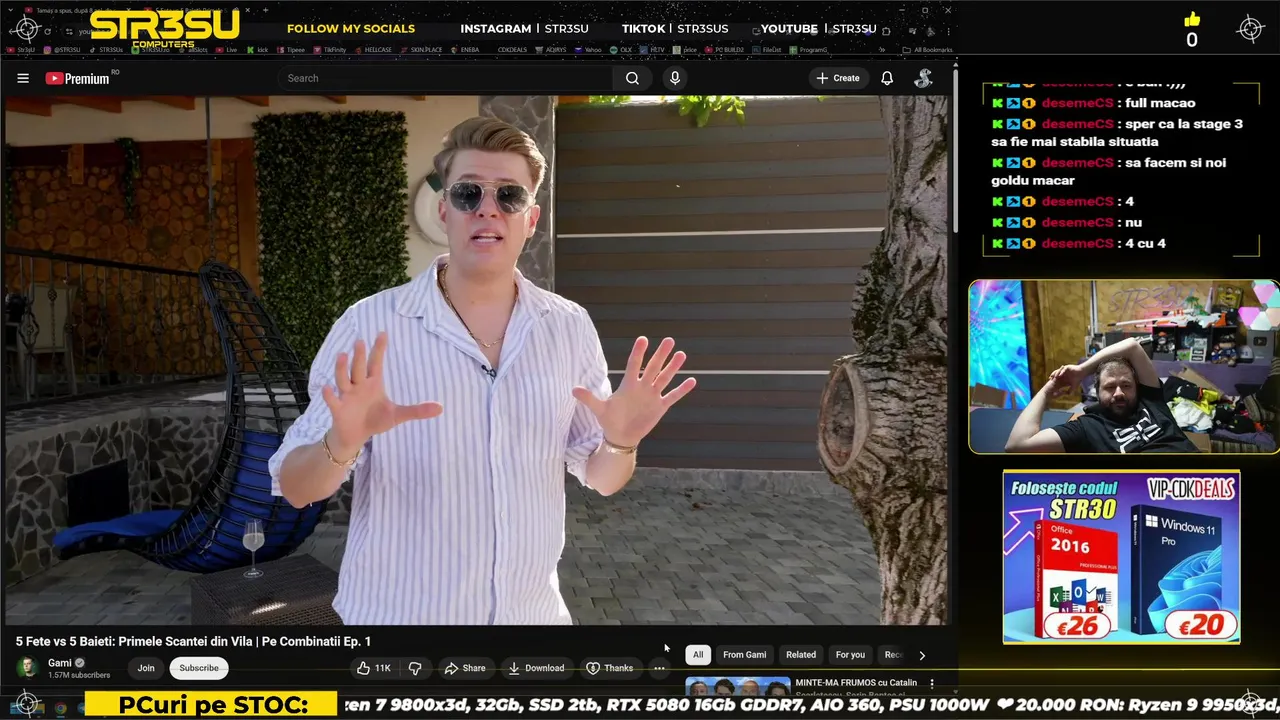Click the YouTube search input field
Viewport: 1280px width, 720px height.
[x=445, y=78]
